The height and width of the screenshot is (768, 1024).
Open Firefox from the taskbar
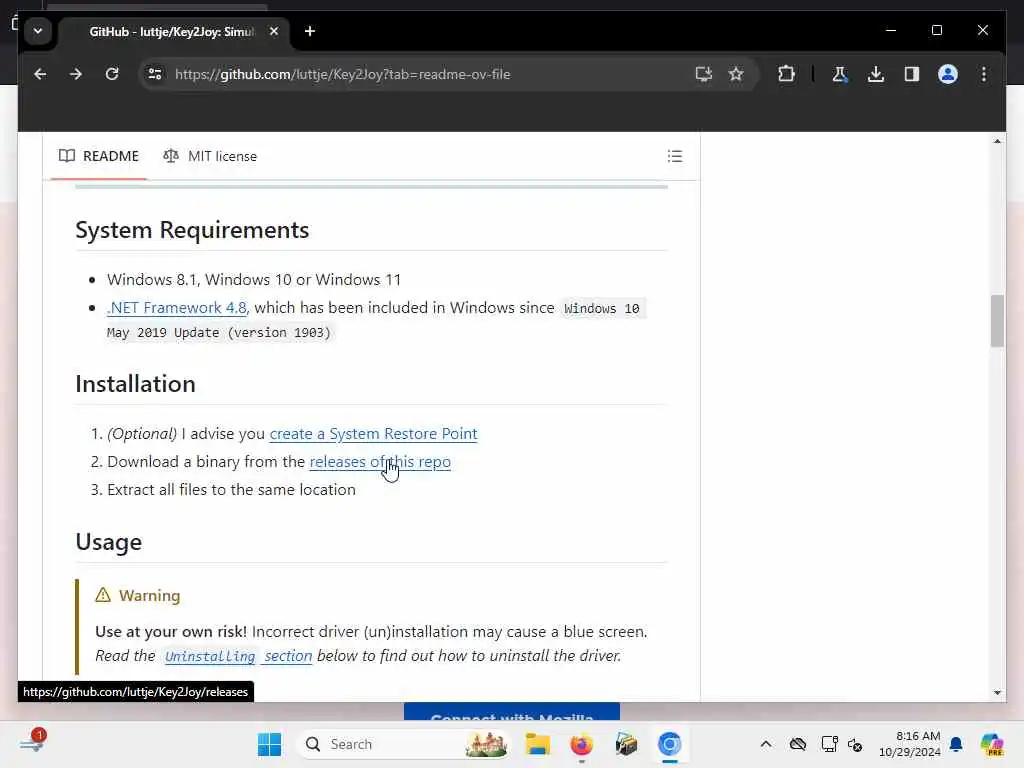(581, 744)
